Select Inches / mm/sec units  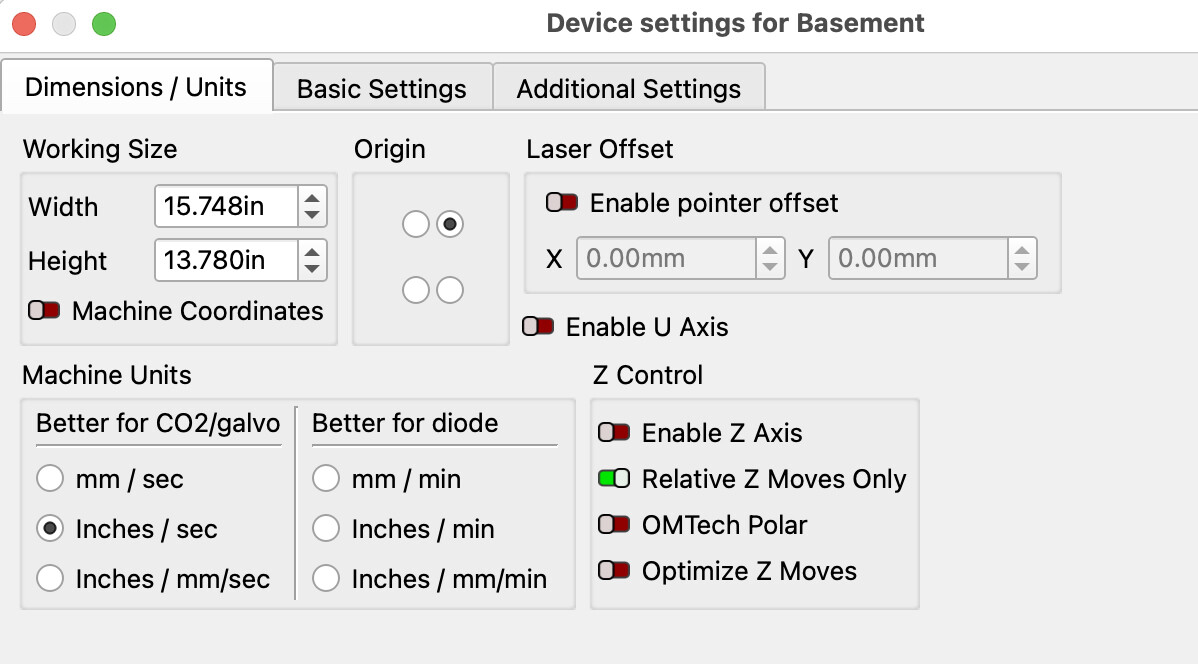pyautogui.click(x=50, y=578)
